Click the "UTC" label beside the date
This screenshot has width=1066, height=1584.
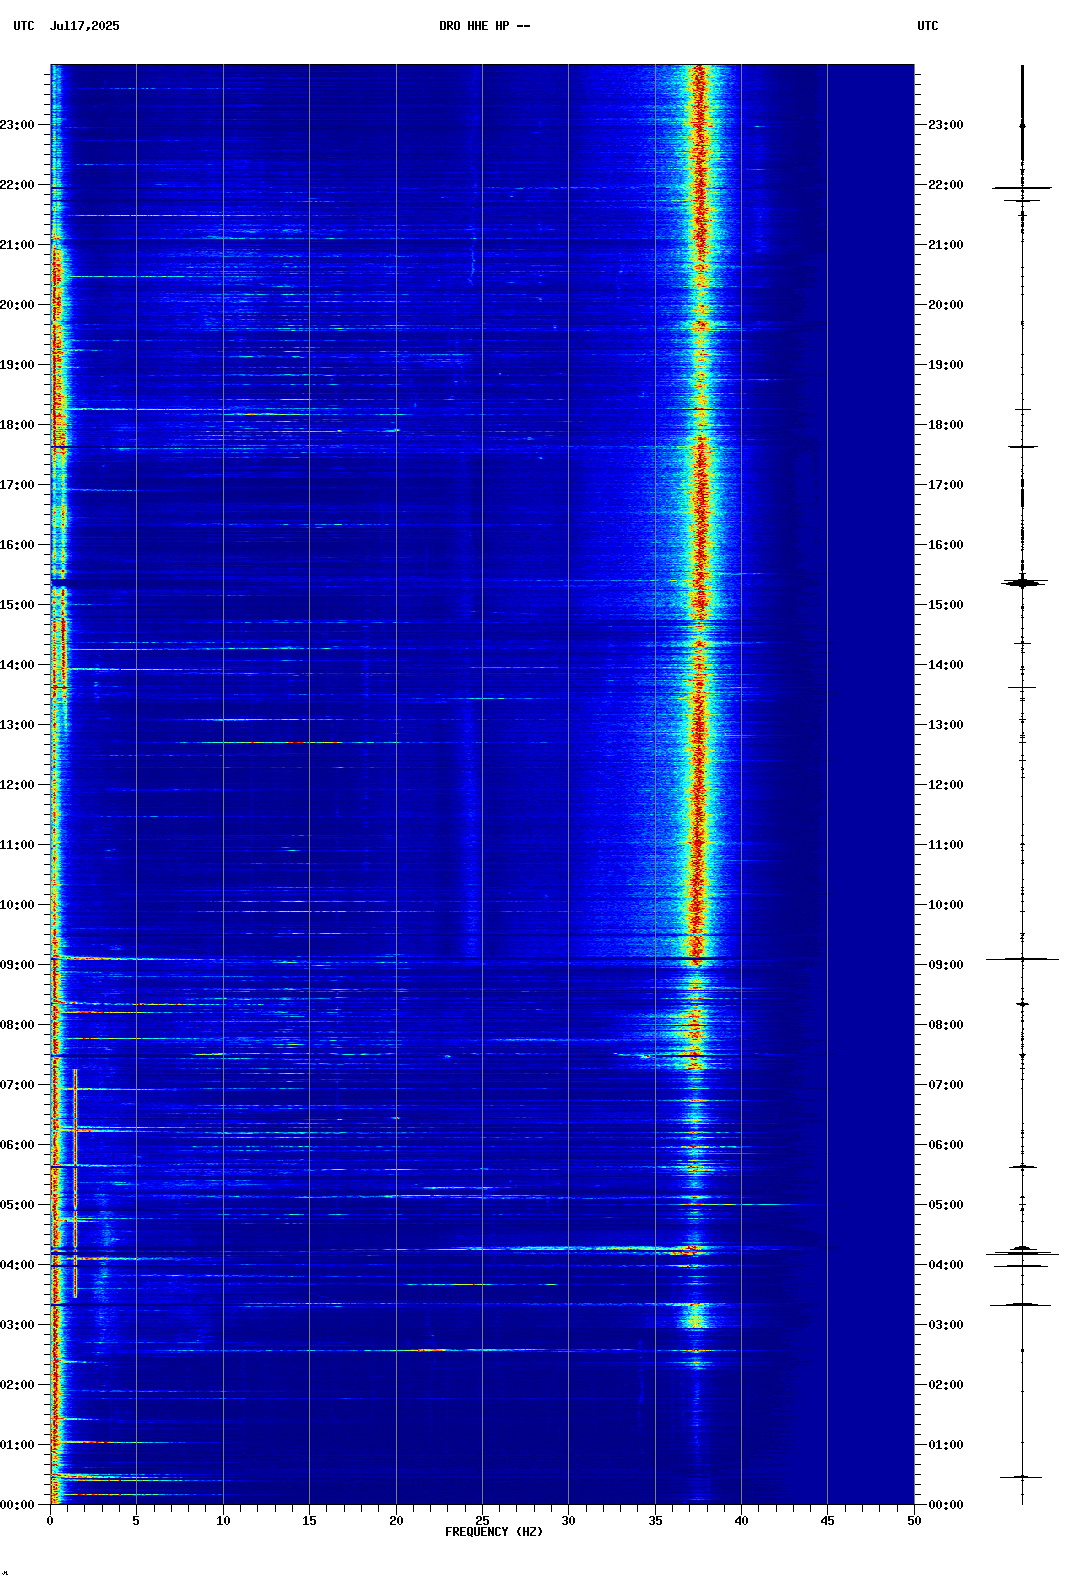(24, 26)
